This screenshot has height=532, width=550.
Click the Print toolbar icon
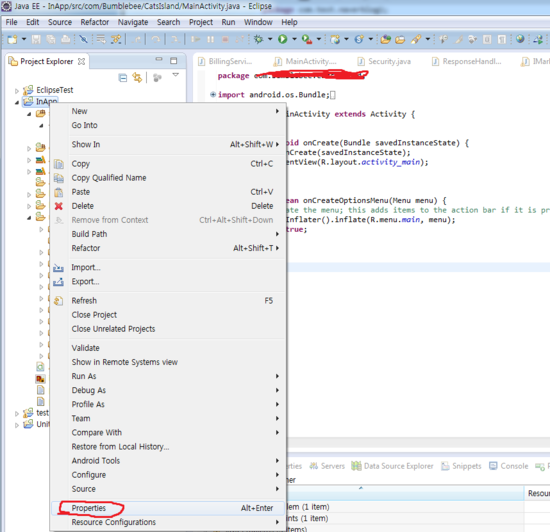pos(66,39)
